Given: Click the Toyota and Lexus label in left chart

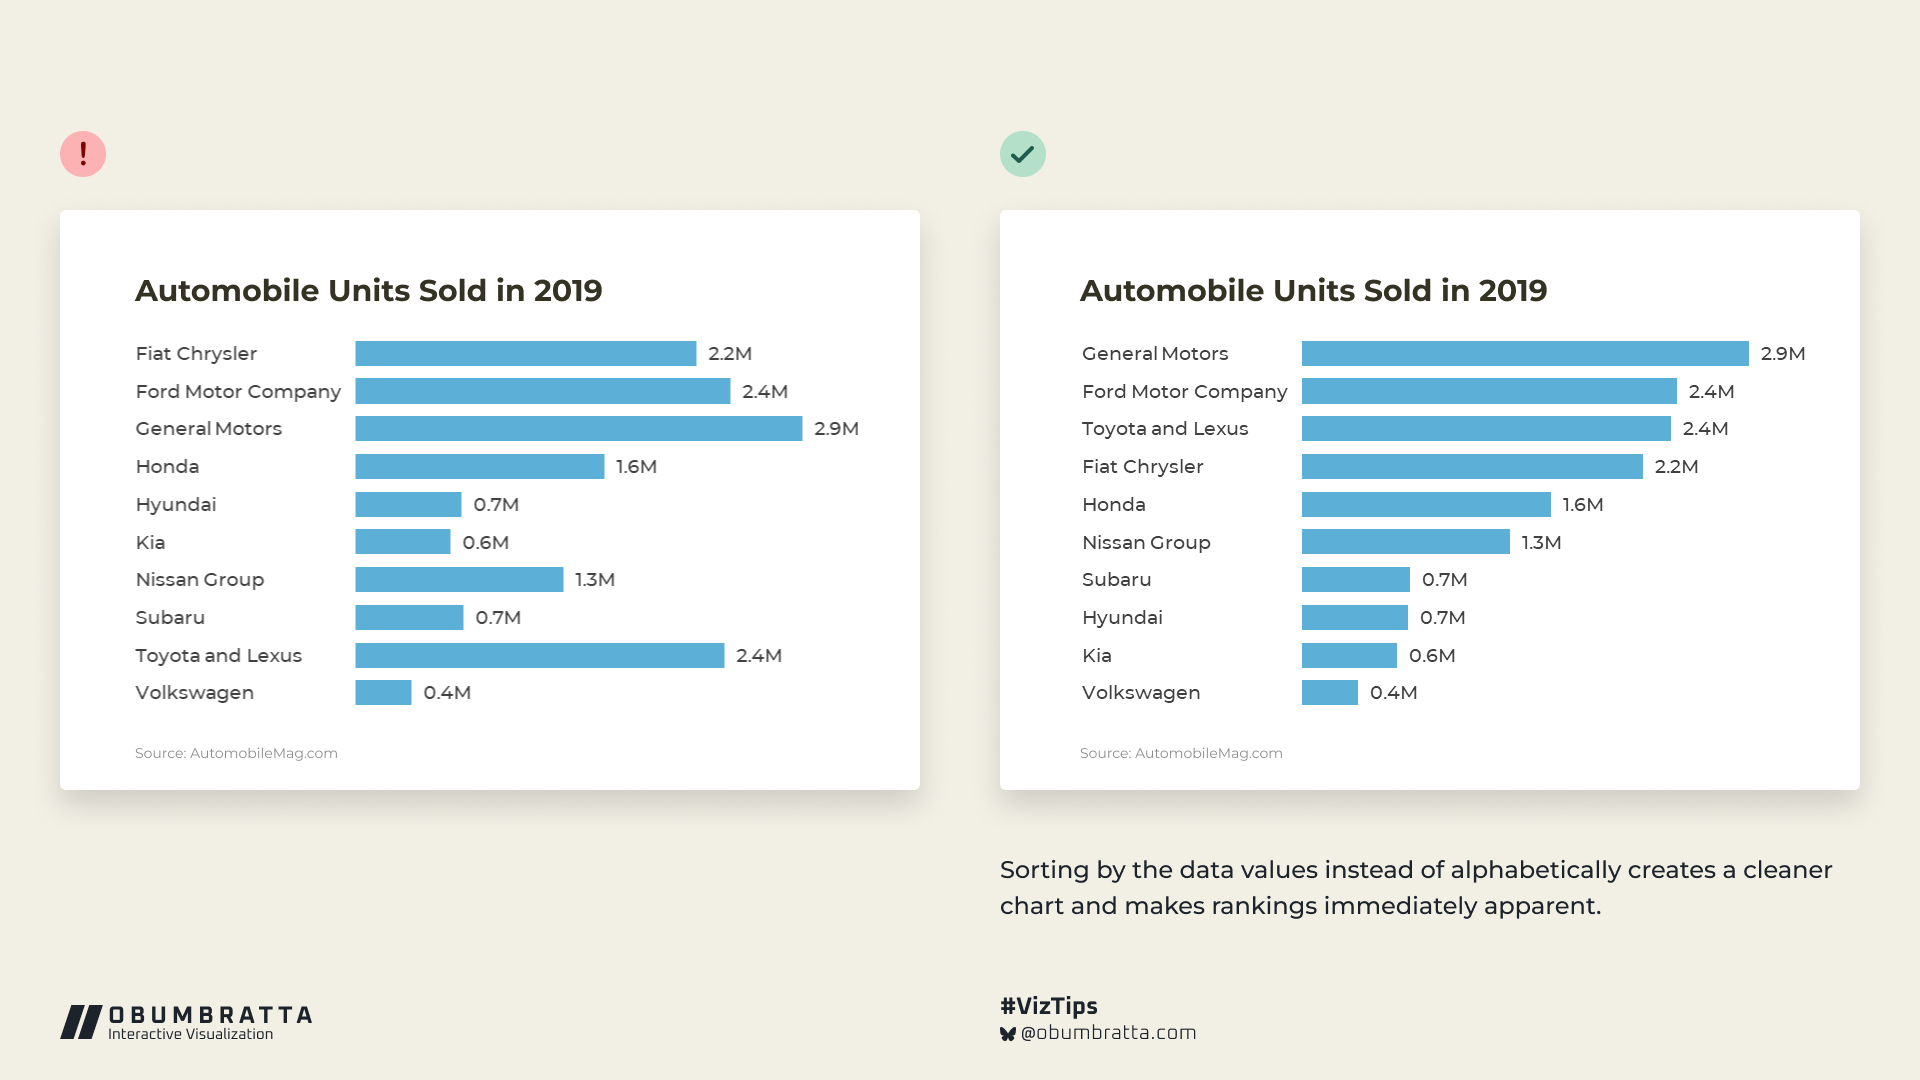Looking at the screenshot, I should coord(218,655).
